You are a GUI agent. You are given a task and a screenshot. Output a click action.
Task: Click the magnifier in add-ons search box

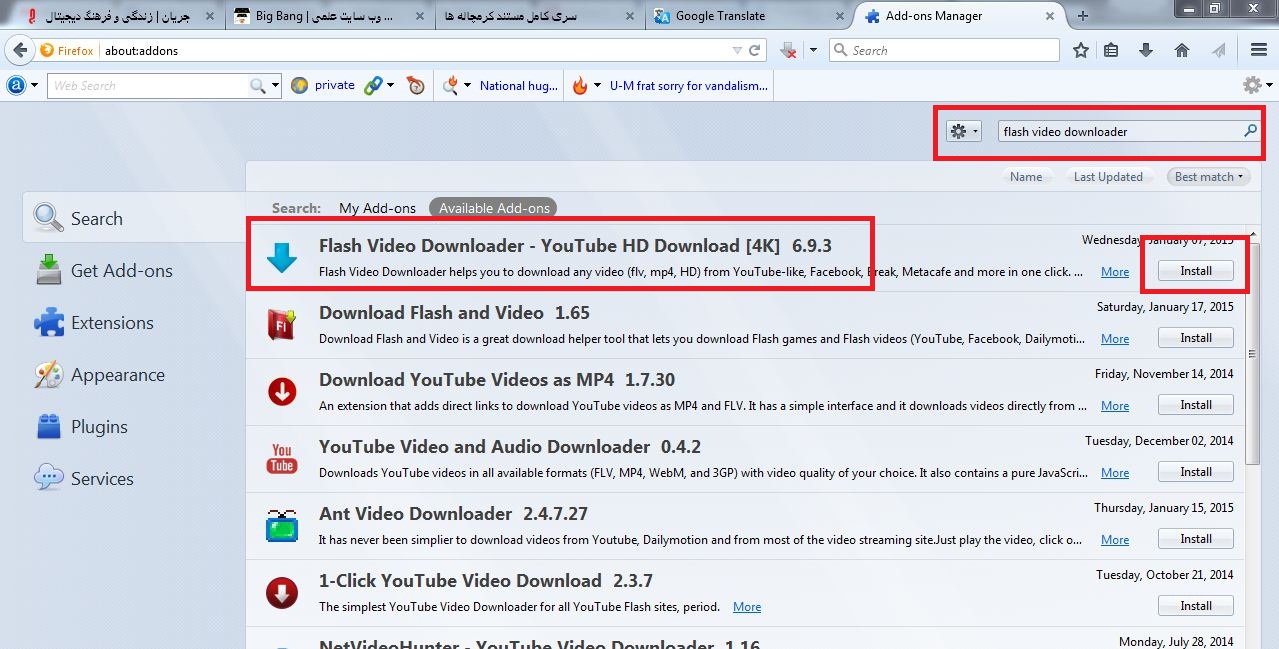[1250, 131]
